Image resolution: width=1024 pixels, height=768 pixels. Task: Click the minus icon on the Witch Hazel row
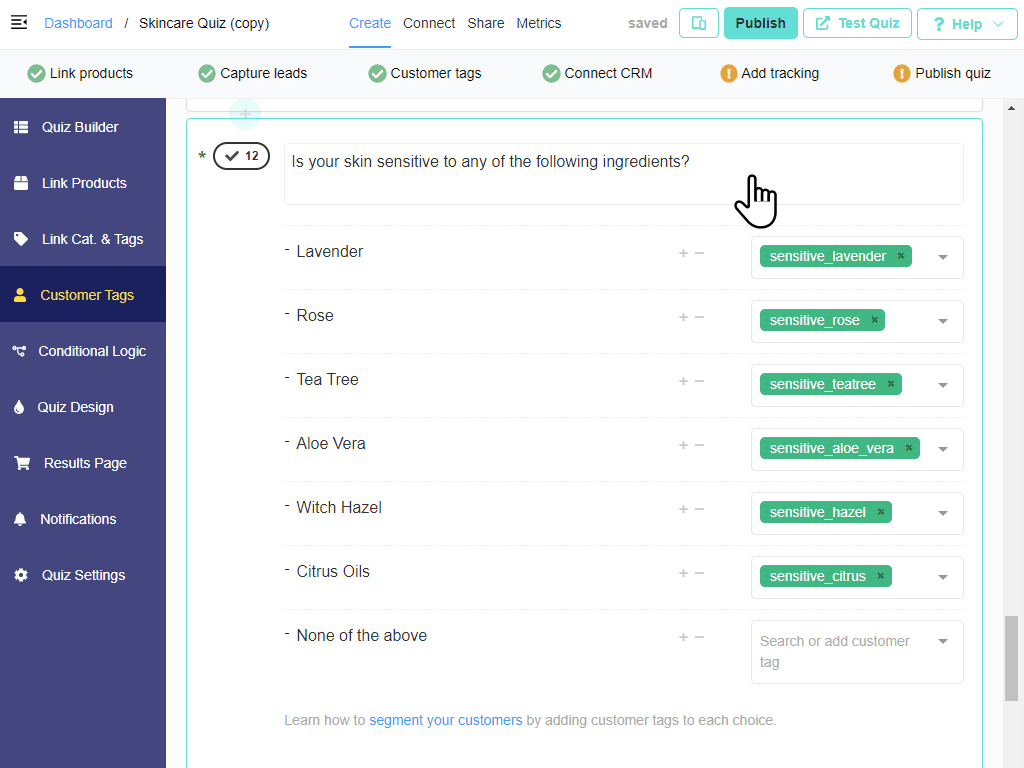click(x=699, y=509)
